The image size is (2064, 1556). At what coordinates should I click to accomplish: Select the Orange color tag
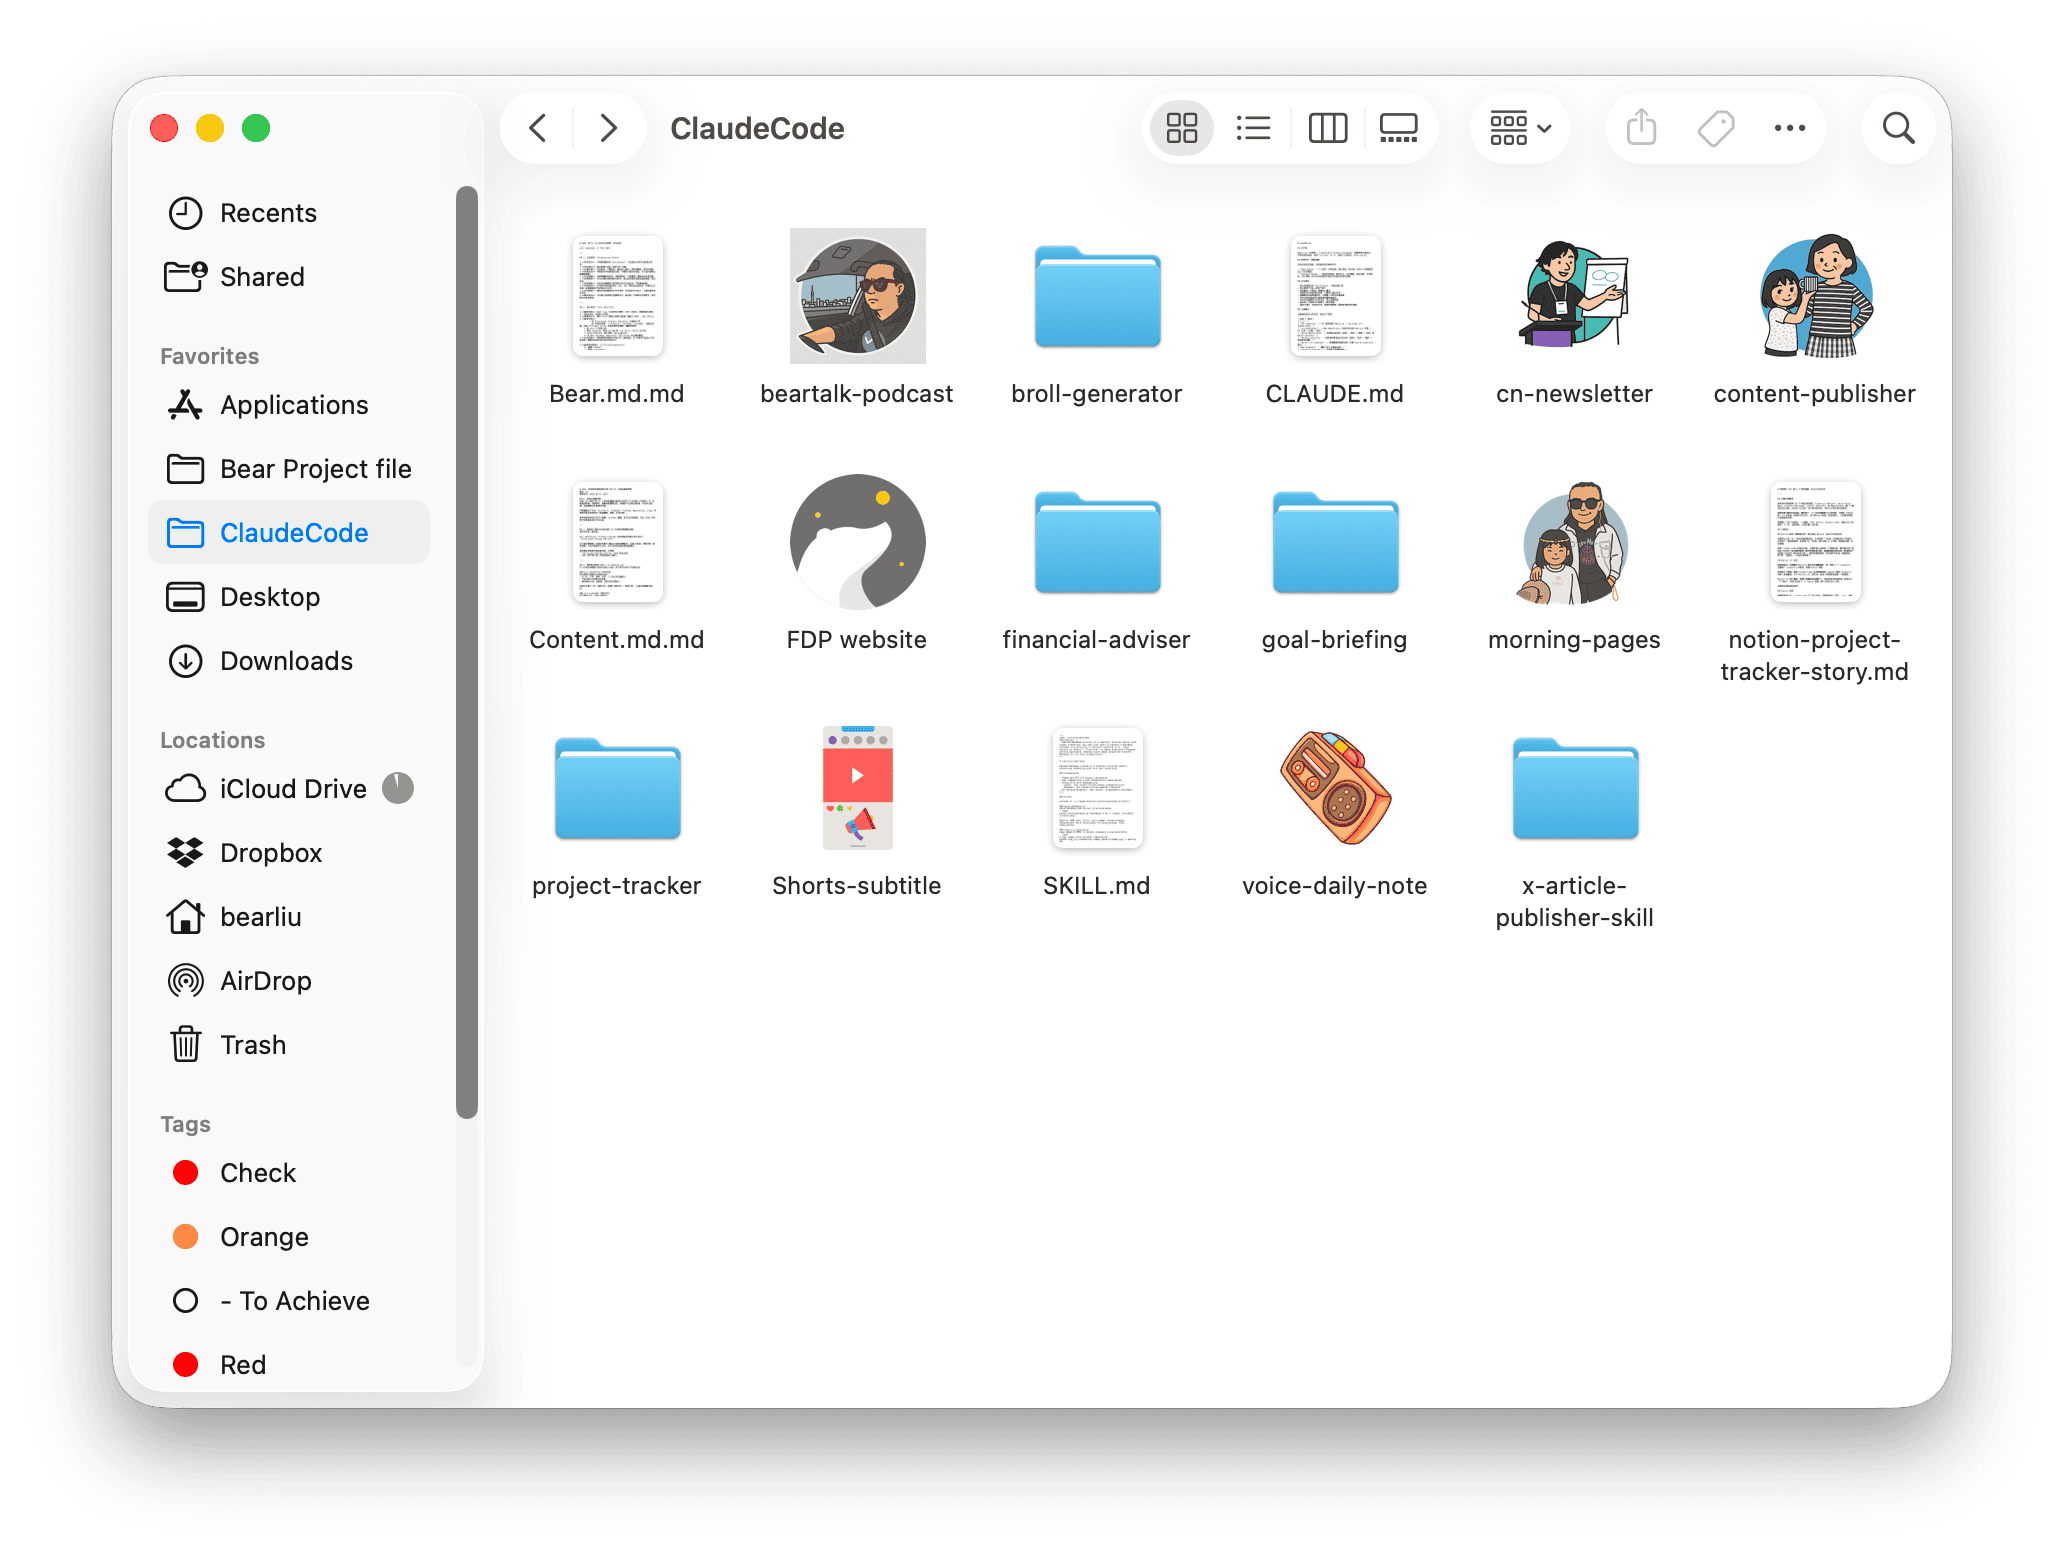point(263,1237)
